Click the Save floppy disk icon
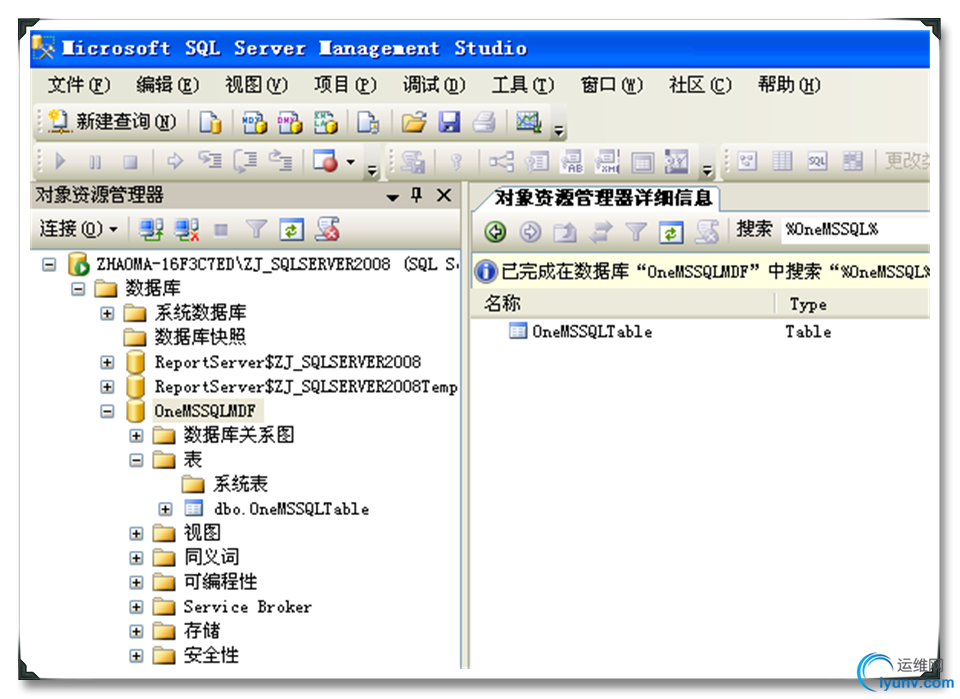This screenshot has width=960, height=699. [449, 122]
